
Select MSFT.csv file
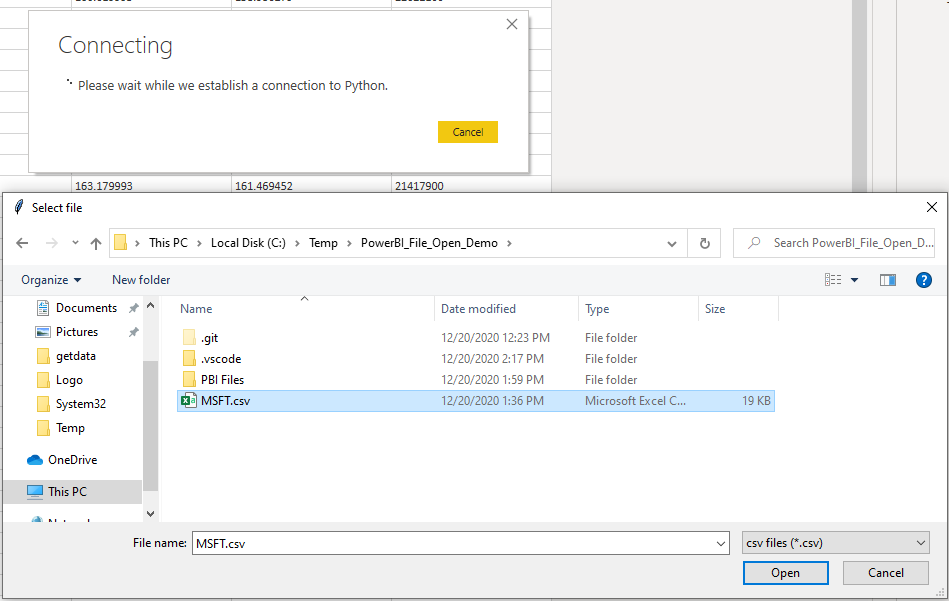(x=476, y=401)
